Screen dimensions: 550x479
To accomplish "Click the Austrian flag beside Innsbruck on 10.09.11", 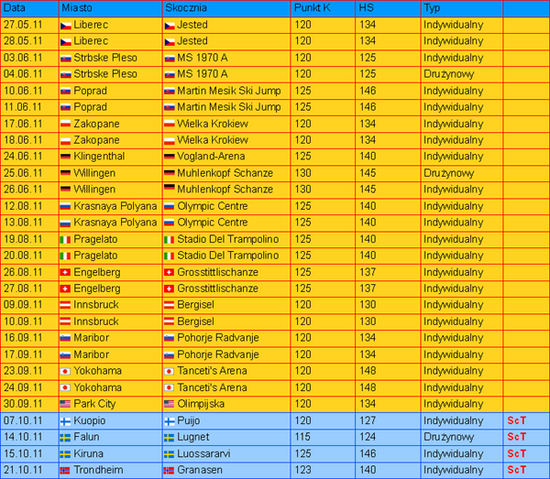I will [66, 322].
